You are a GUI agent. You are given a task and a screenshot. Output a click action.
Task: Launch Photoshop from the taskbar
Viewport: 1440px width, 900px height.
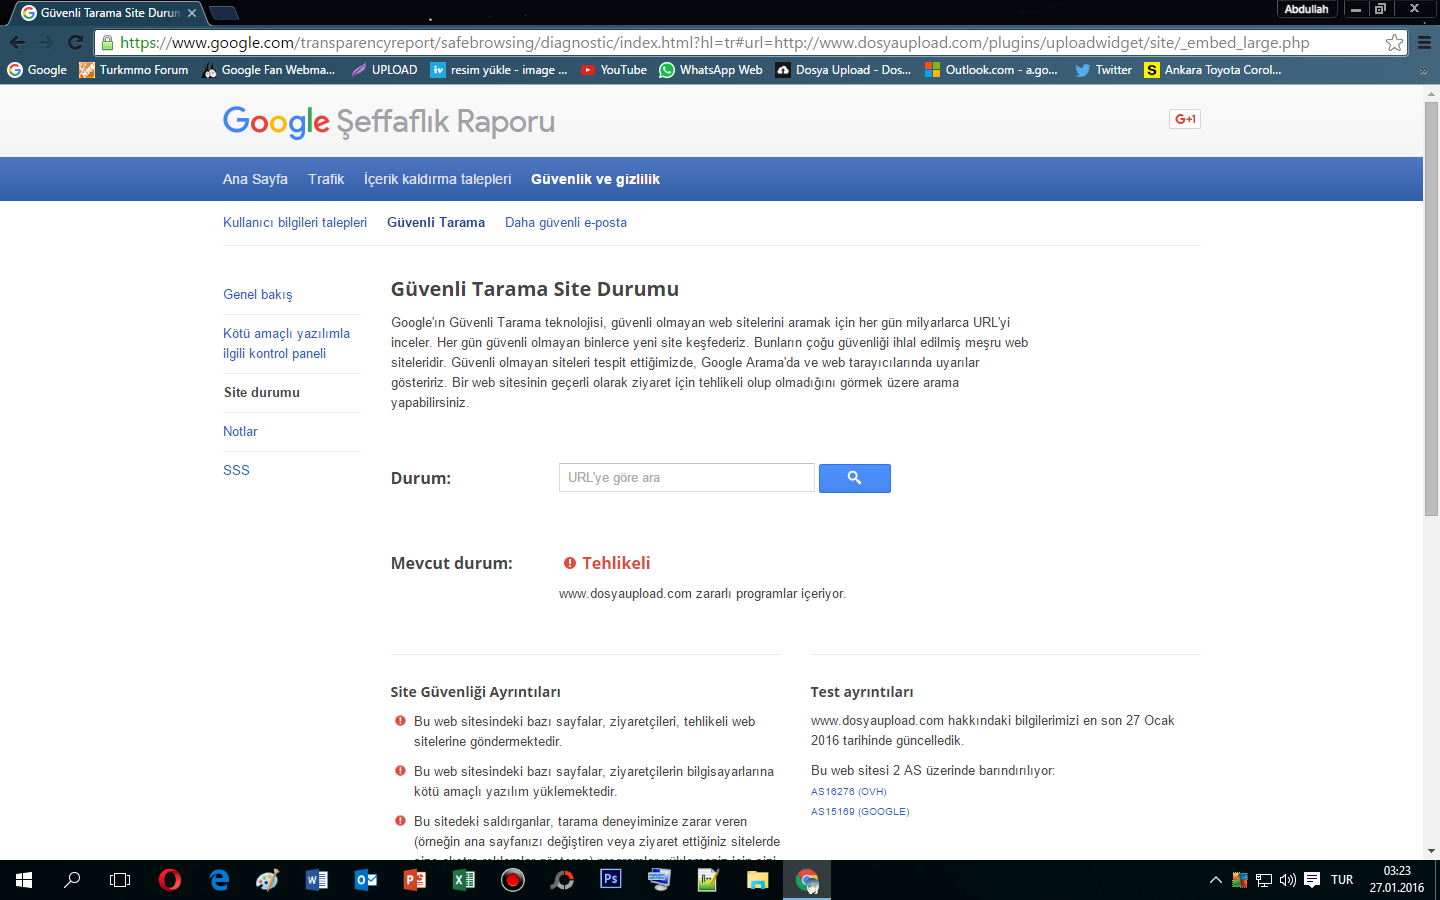pos(611,880)
